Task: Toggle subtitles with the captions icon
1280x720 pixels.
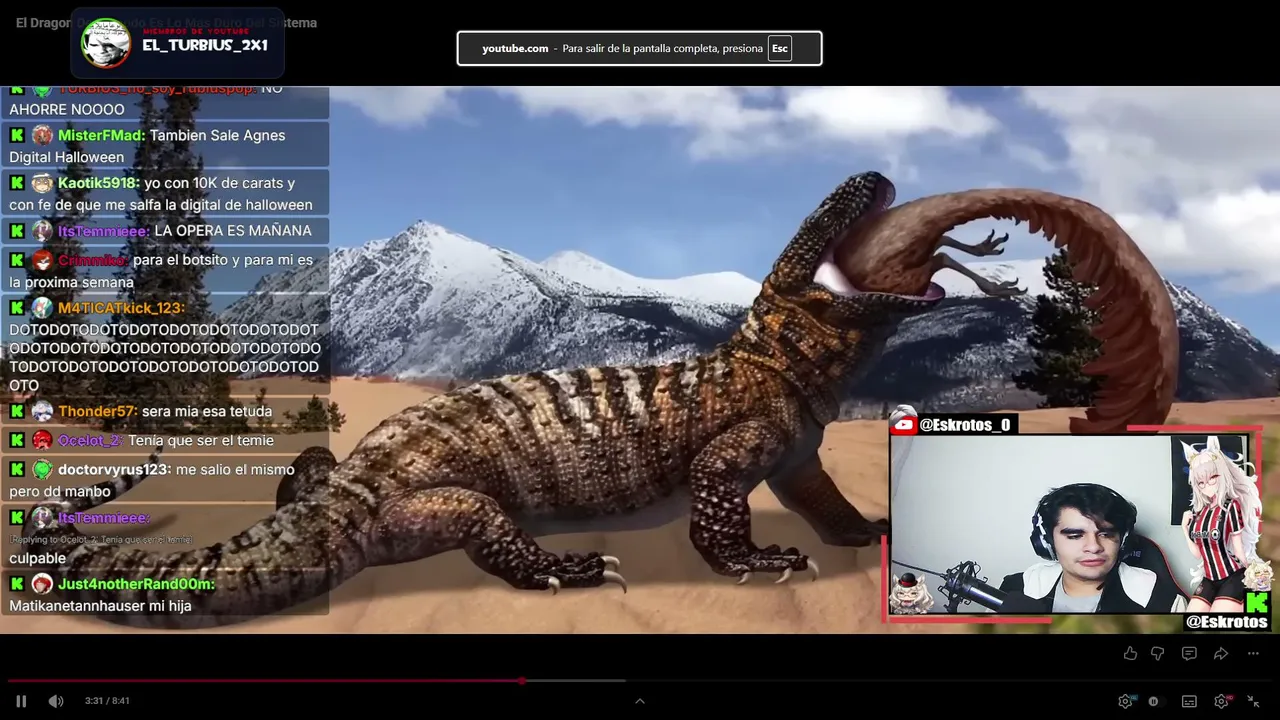Action: click(1189, 701)
